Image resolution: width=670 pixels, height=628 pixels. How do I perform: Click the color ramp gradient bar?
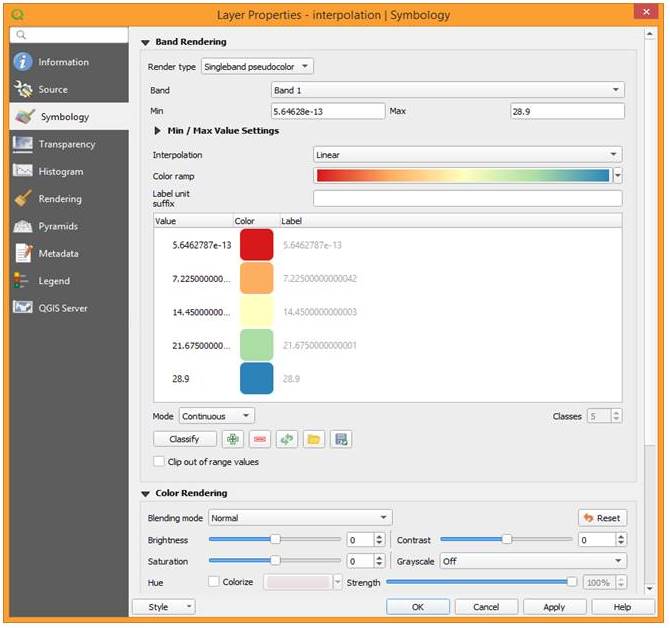(463, 176)
